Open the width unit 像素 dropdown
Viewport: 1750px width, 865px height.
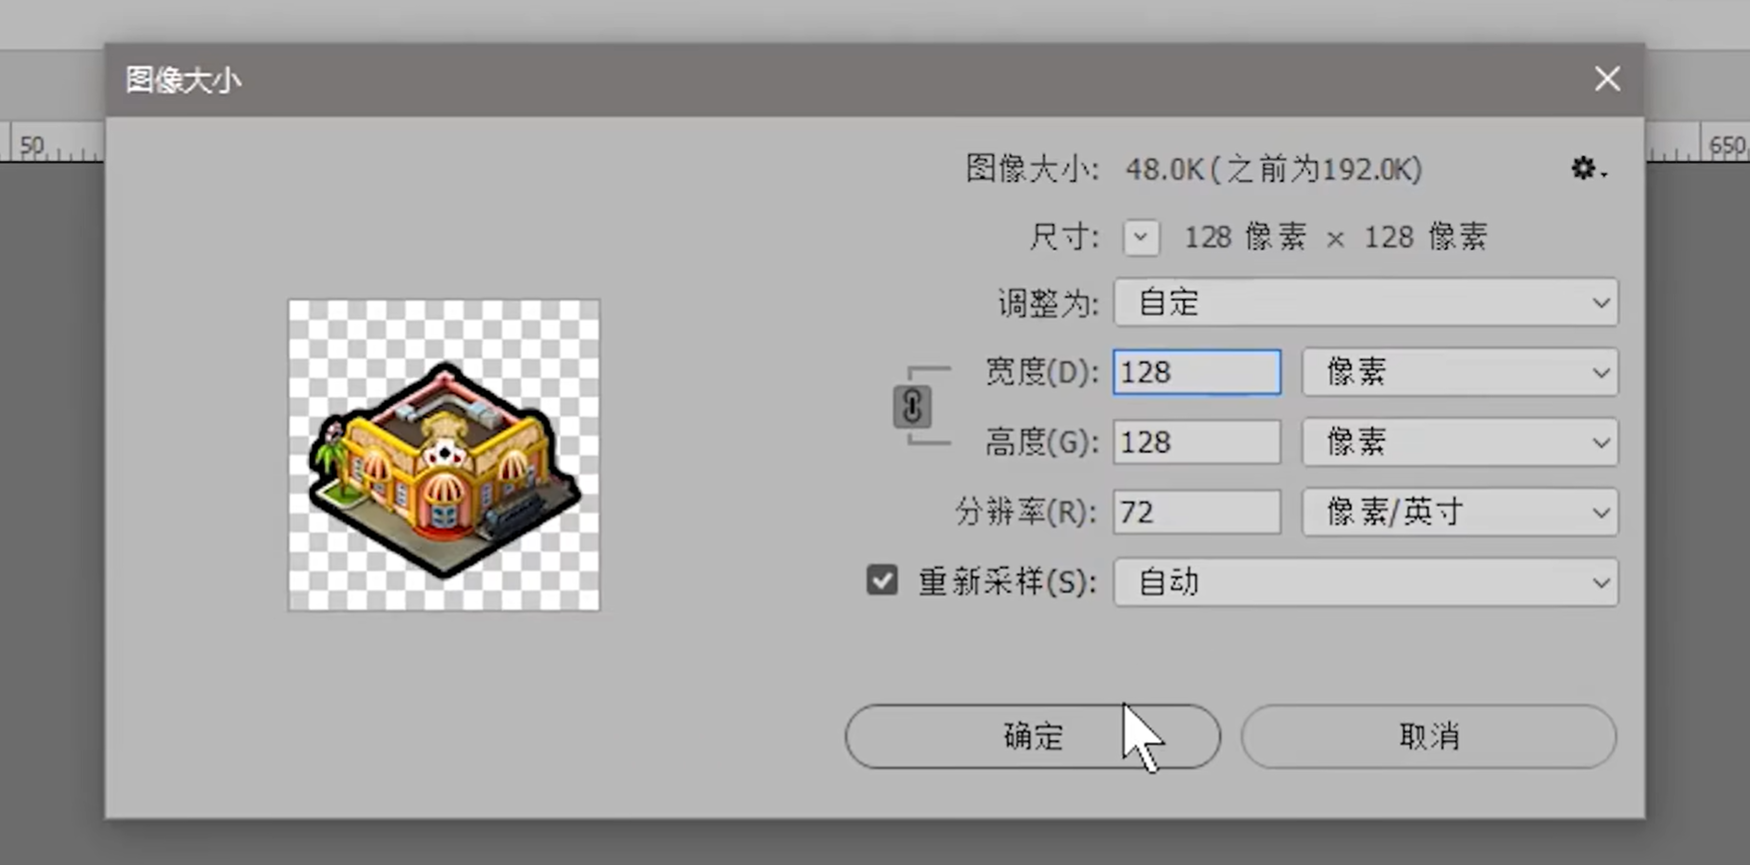coord(1460,372)
